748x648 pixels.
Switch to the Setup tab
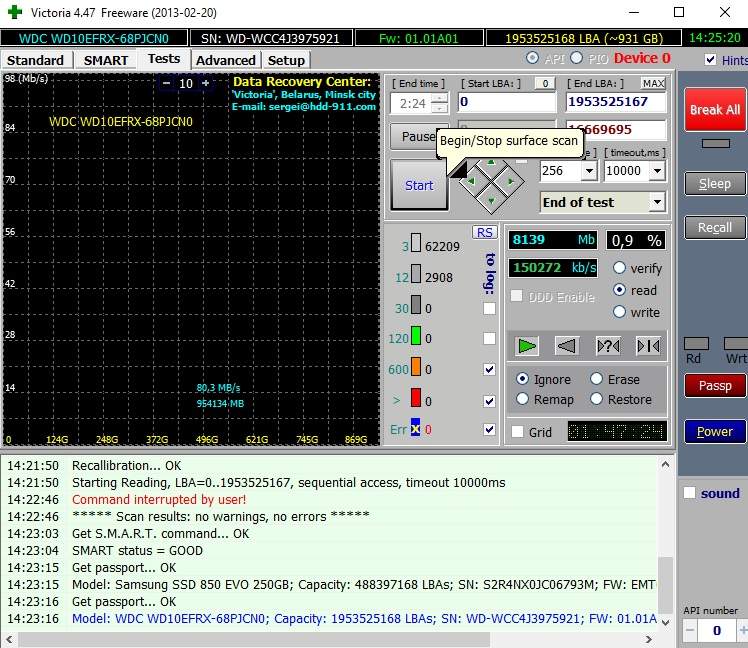click(x=286, y=60)
